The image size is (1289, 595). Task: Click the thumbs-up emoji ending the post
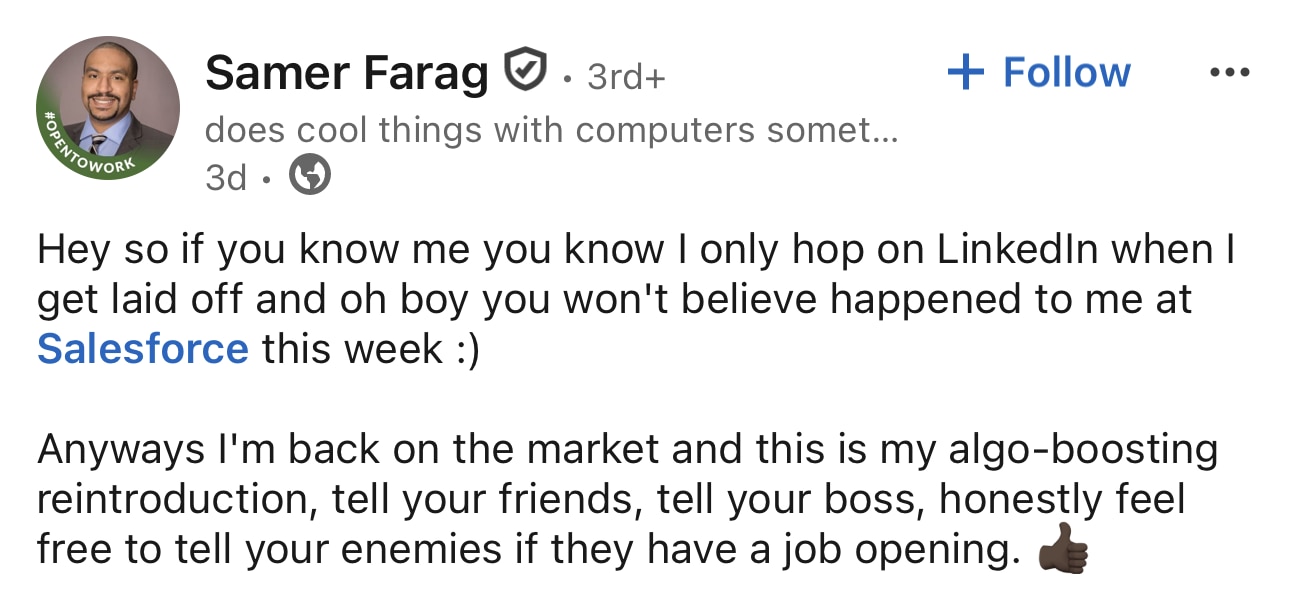click(1062, 548)
